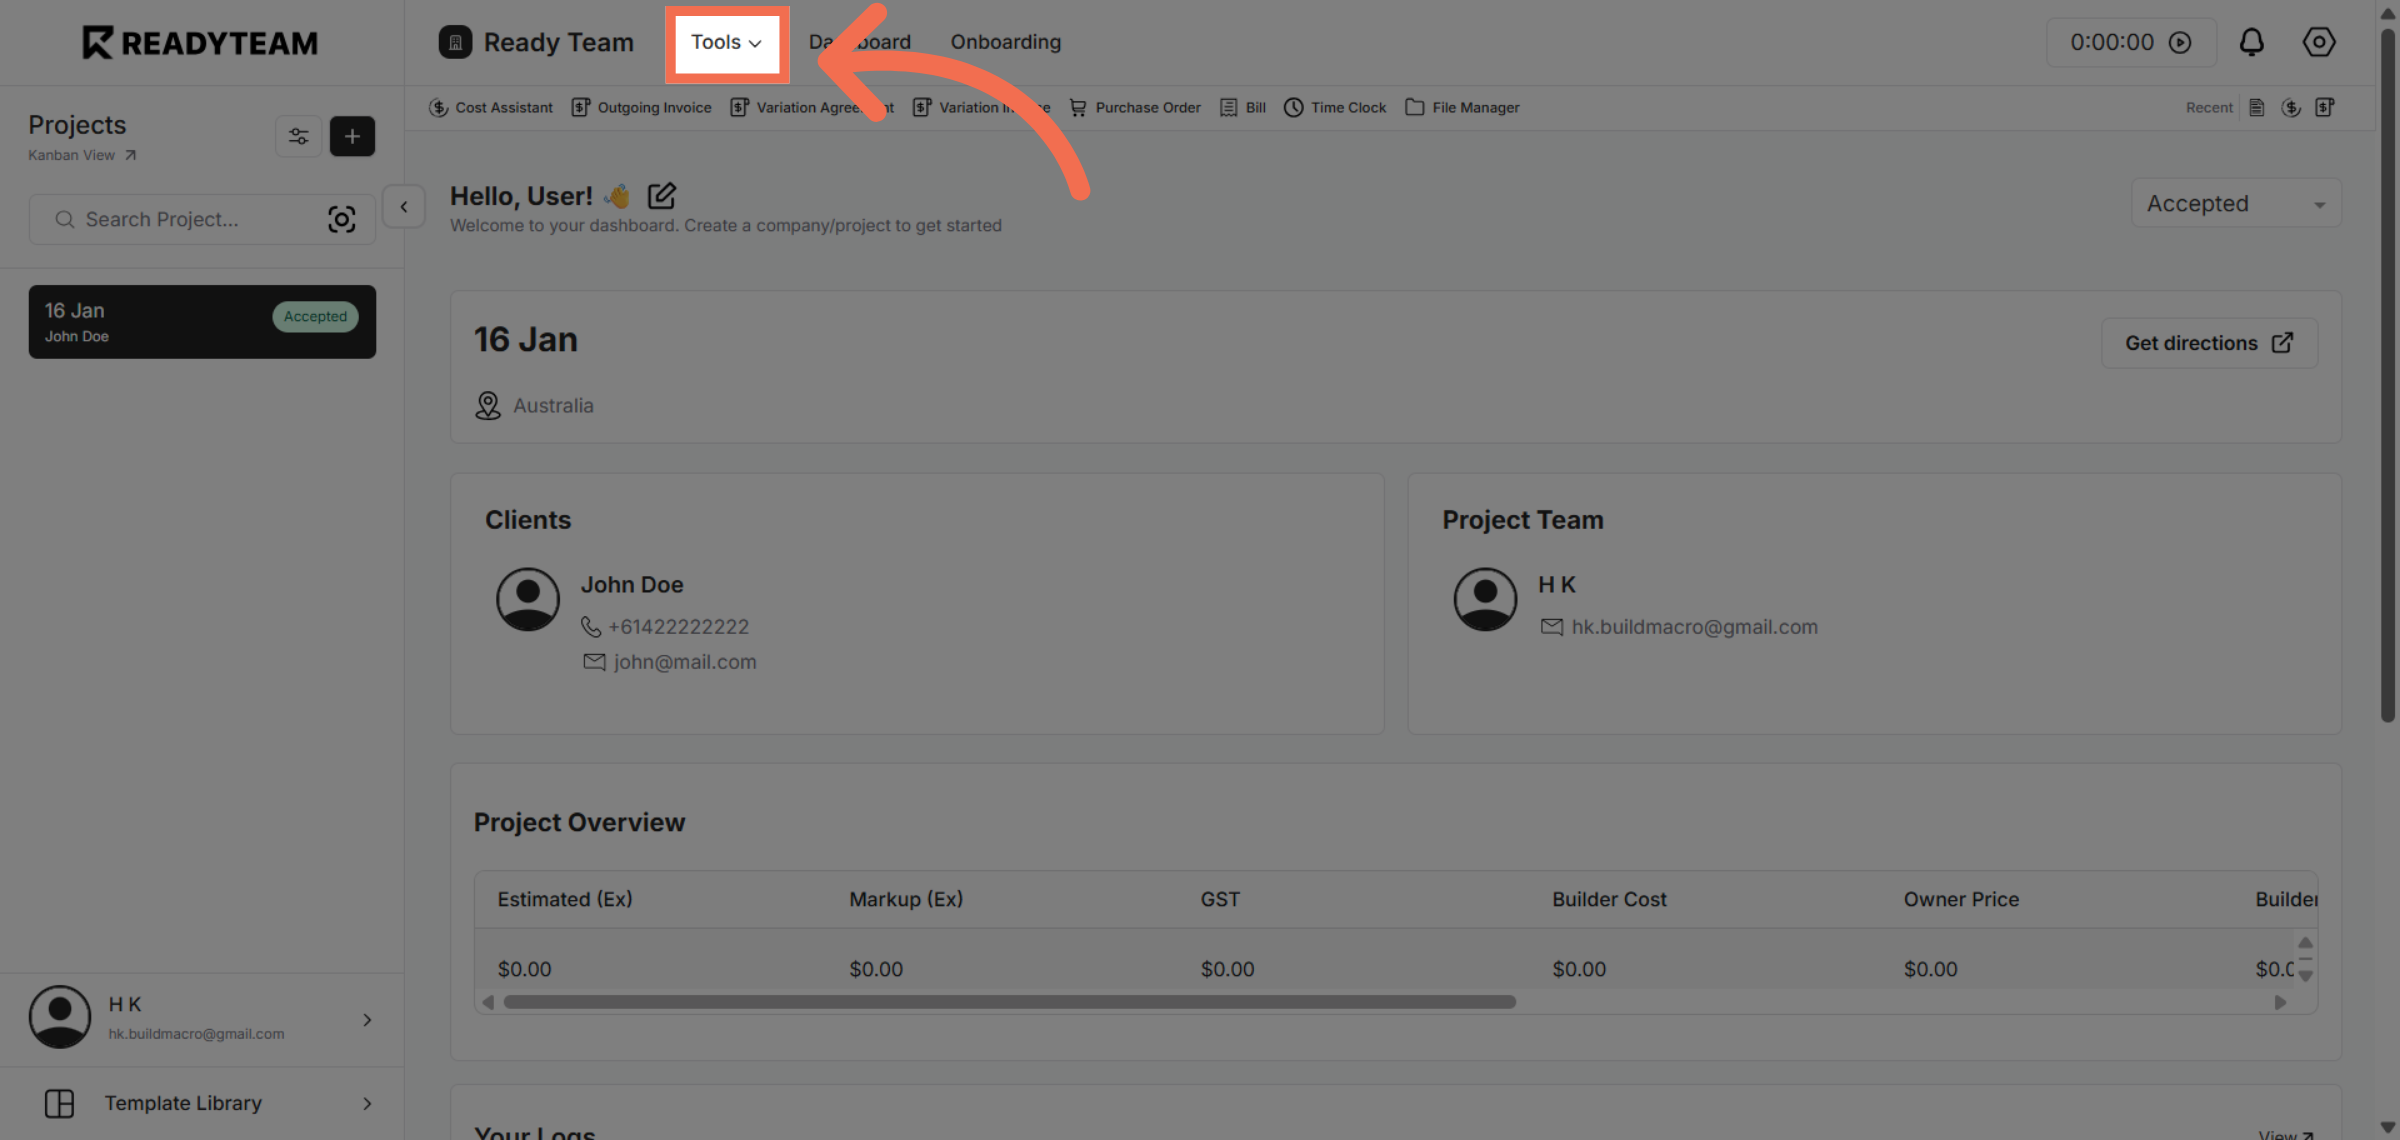Edit the greeting with the pencil icon
Screen dimensions: 2400x1140
click(661, 196)
